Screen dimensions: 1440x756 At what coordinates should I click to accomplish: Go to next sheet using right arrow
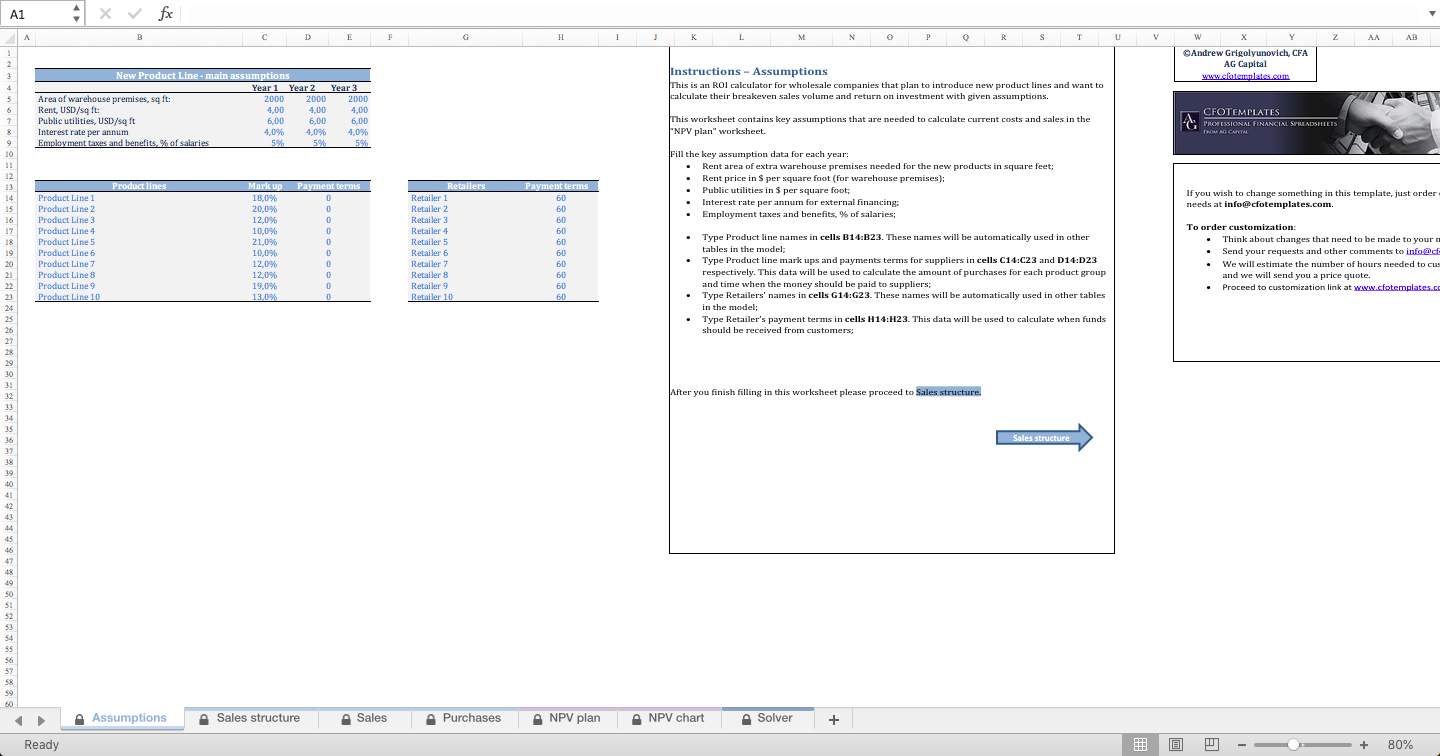coord(41,719)
